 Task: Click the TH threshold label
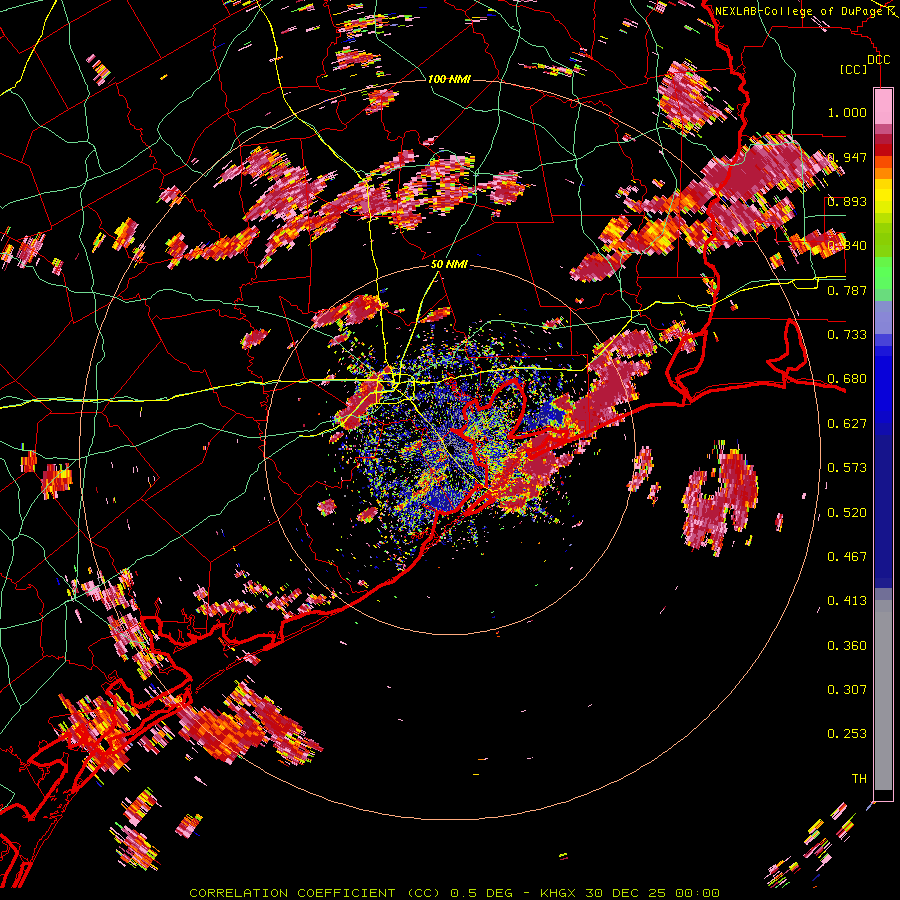859,779
